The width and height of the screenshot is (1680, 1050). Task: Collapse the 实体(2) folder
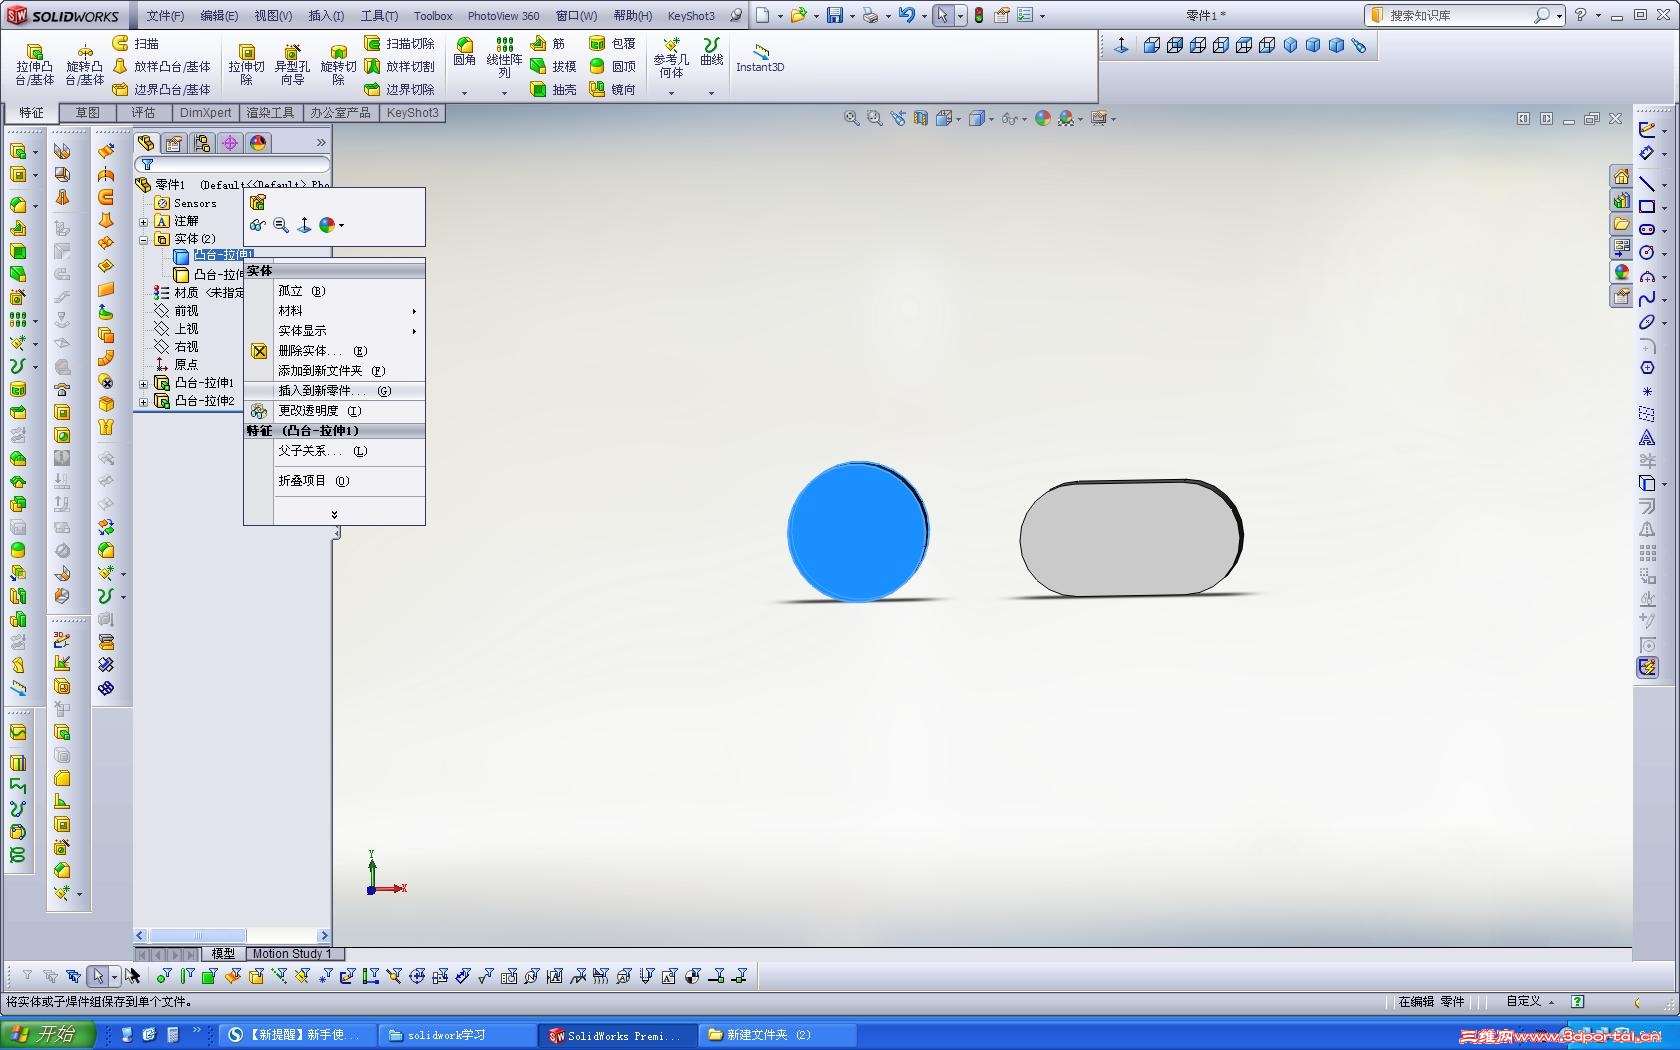(144, 240)
